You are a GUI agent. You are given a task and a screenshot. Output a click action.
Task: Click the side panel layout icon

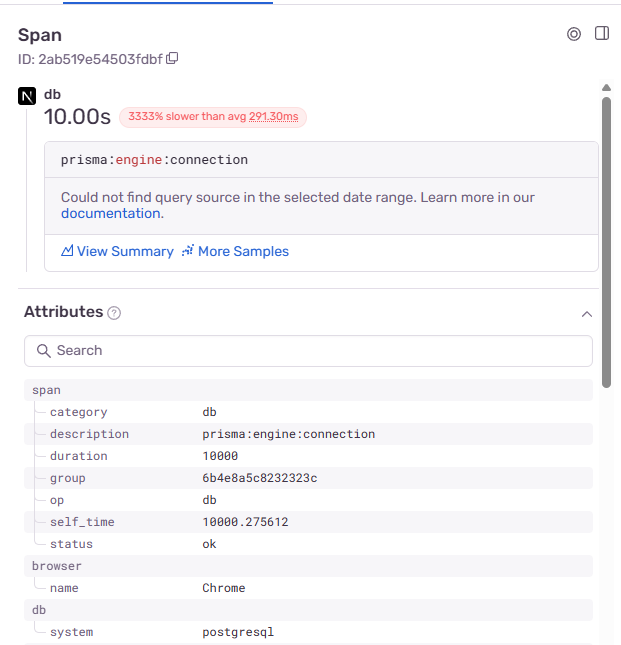pos(602,34)
